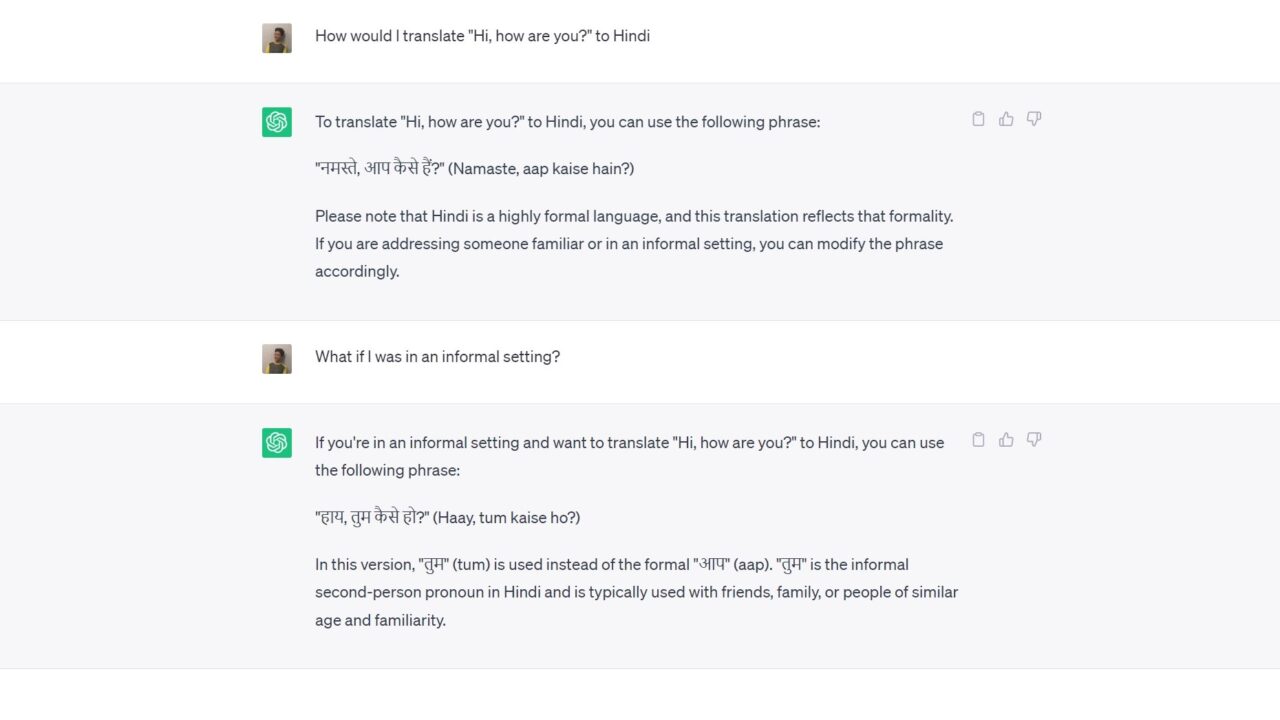Open the user profile via the top avatar
Image resolution: width=1280 pixels, height=720 pixels.
point(277,37)
